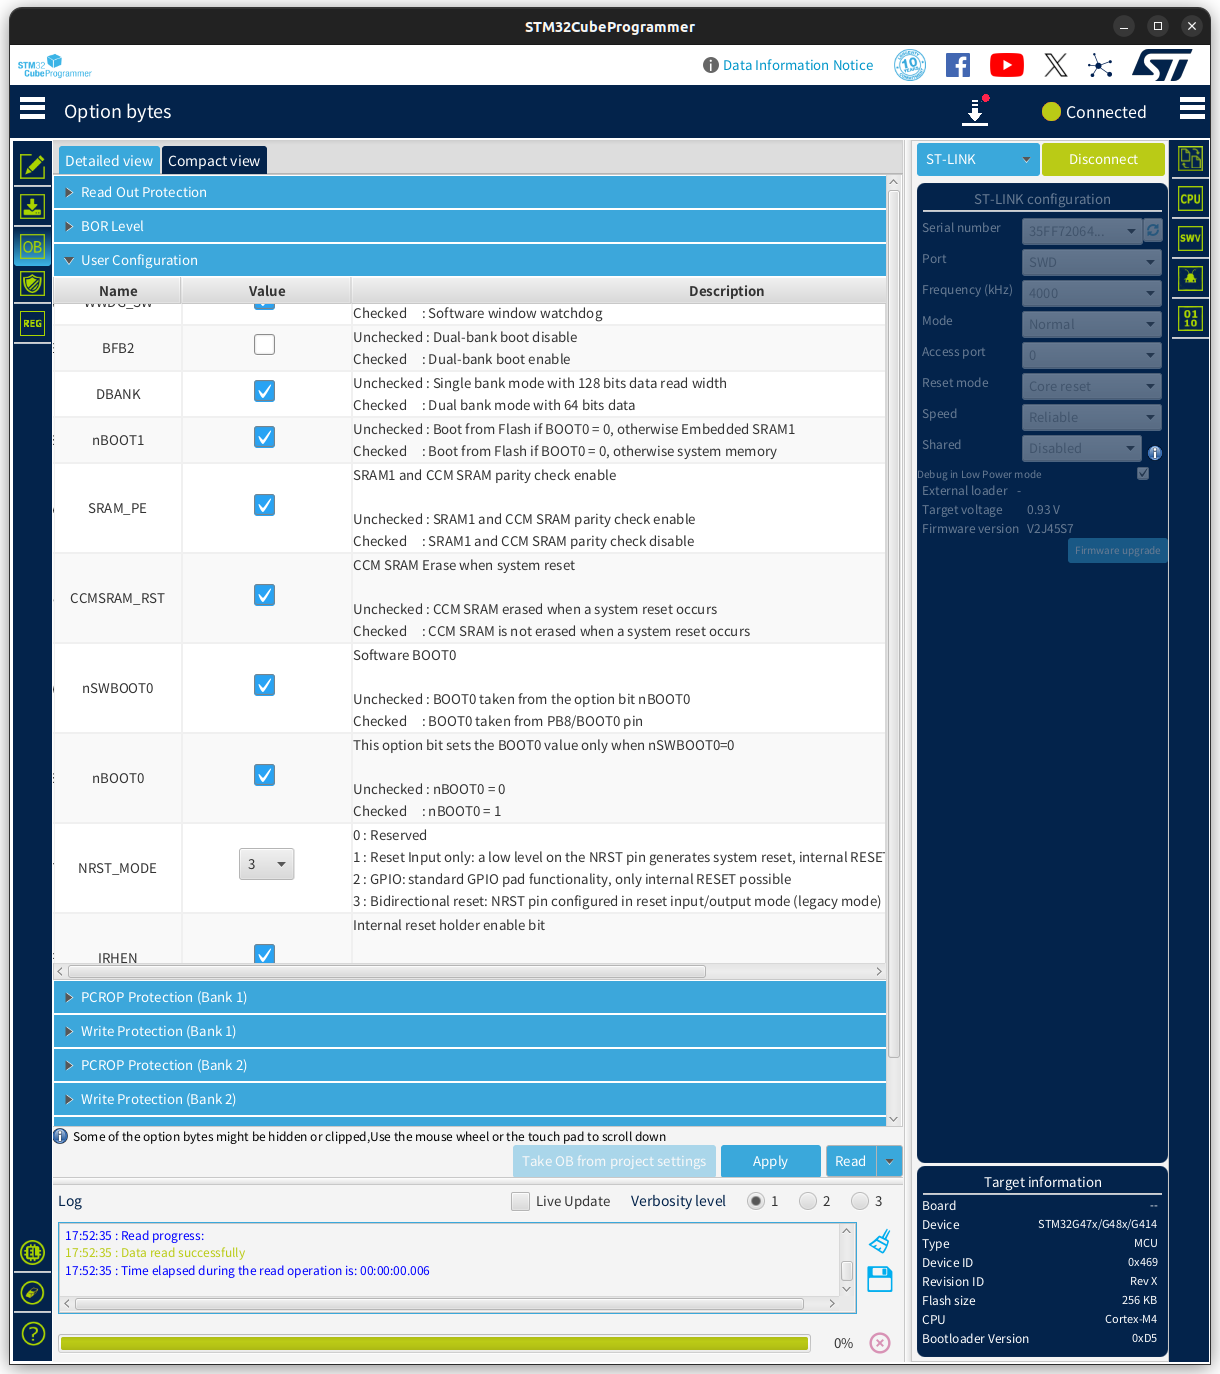
Task: Click the probe settings sidebar icon
Action: click(x=32, y=1293)
